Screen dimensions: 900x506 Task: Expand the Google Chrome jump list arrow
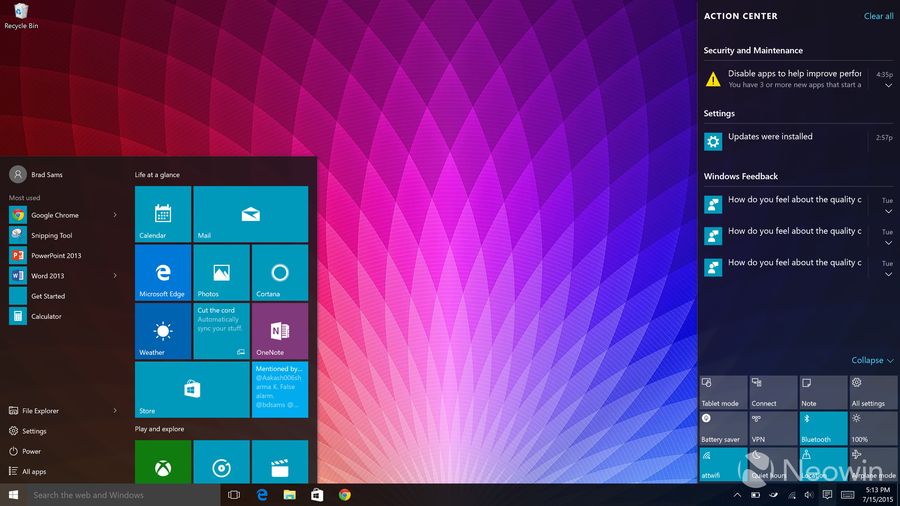pos(115,215)
